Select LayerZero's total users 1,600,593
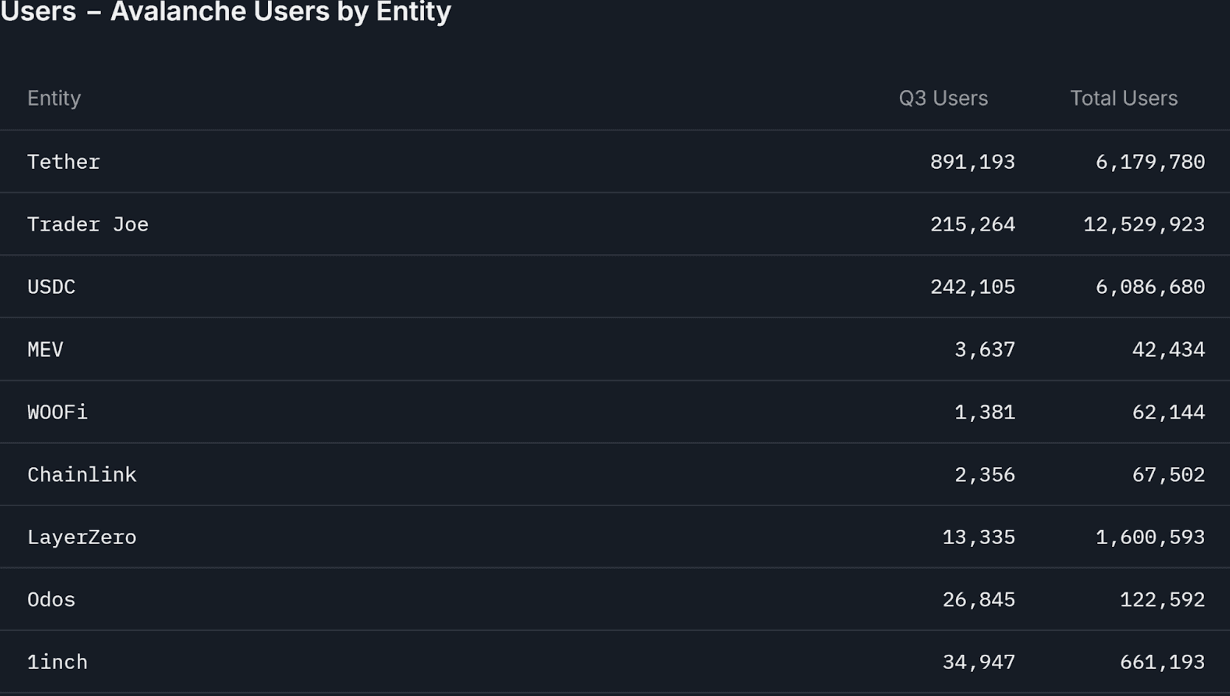1230x696 pixels. [x=1150, y=537]
